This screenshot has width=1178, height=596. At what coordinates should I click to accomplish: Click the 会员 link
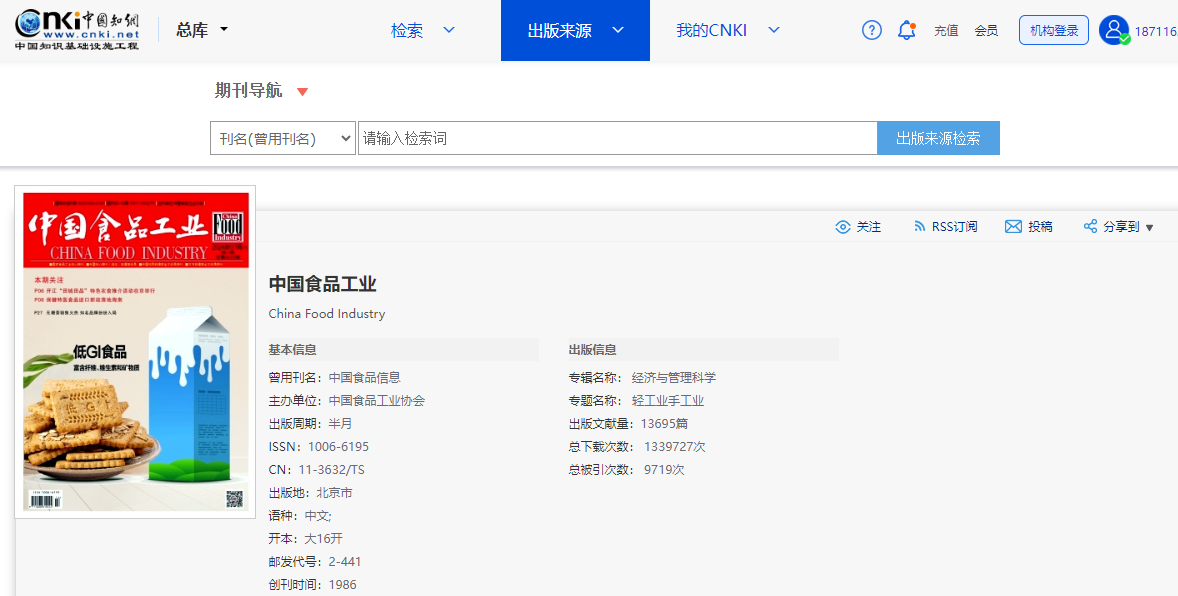point(986,31)
